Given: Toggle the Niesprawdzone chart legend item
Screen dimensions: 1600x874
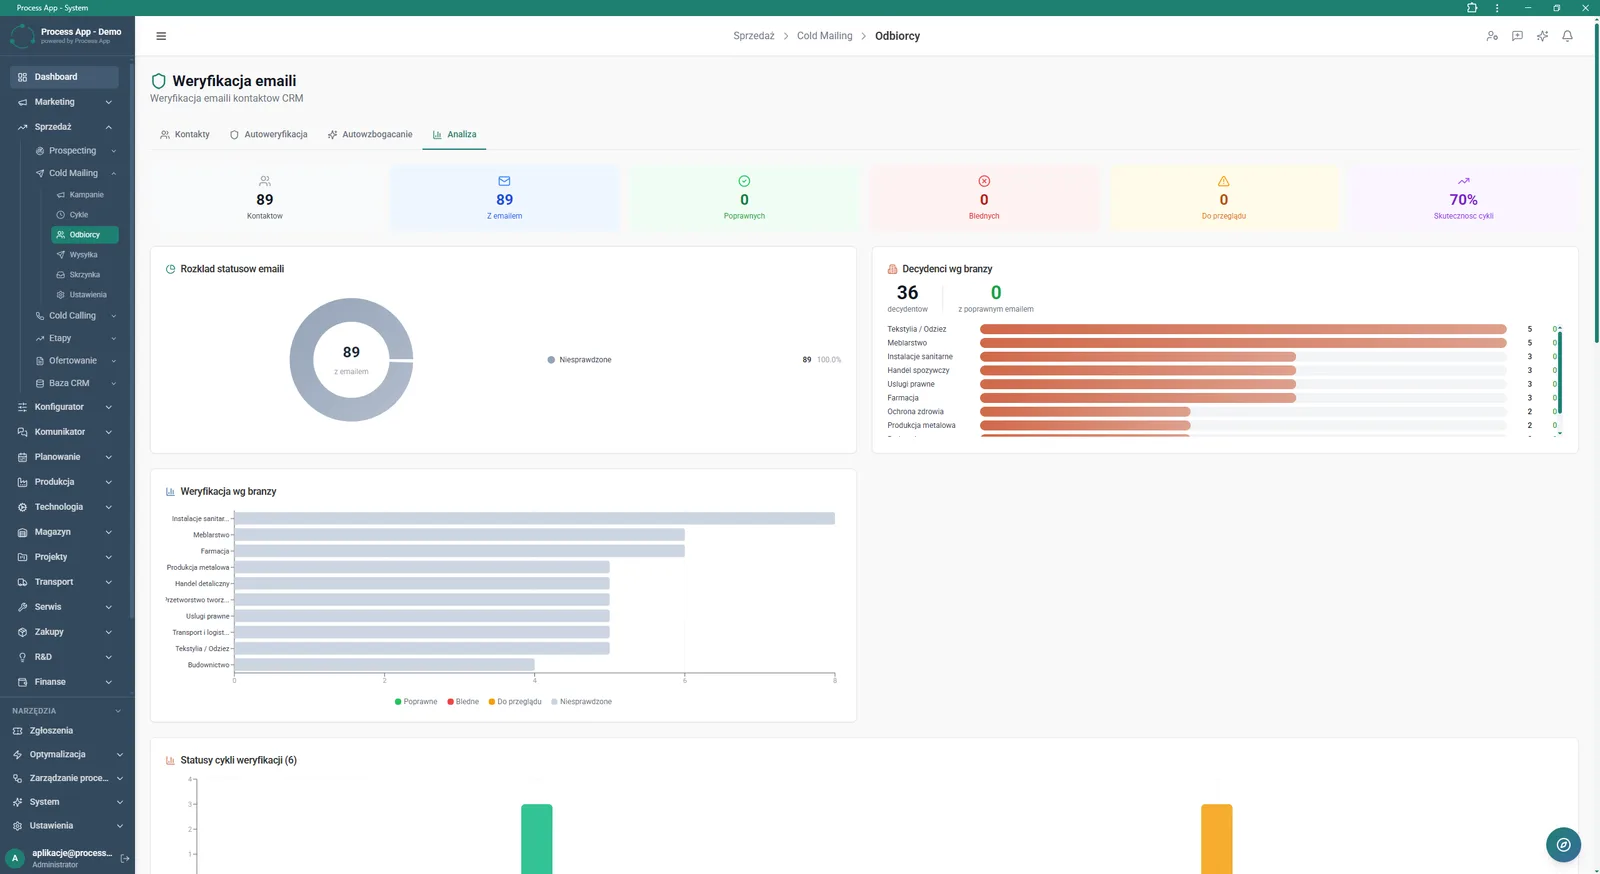Looking at the screenshot, I should click(x=581, y=702).
